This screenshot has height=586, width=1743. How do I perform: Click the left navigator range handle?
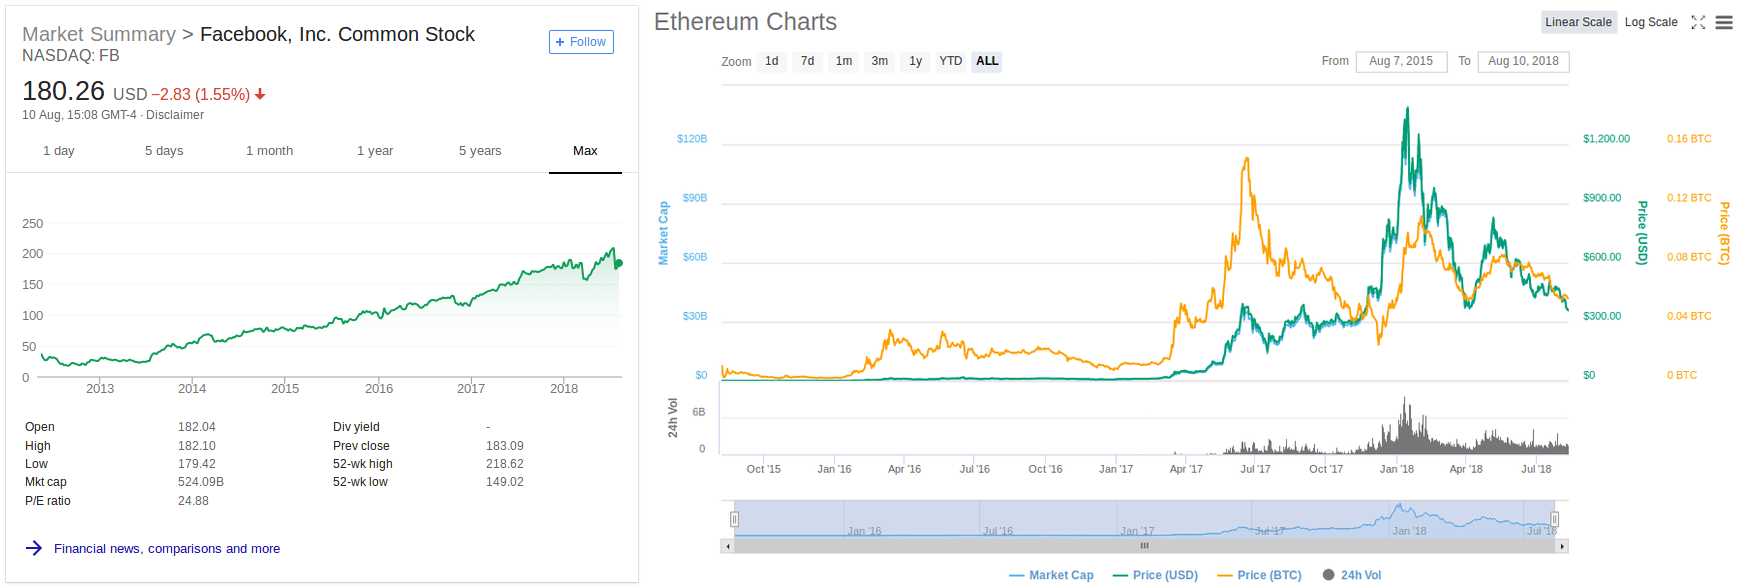click(734, 519)
